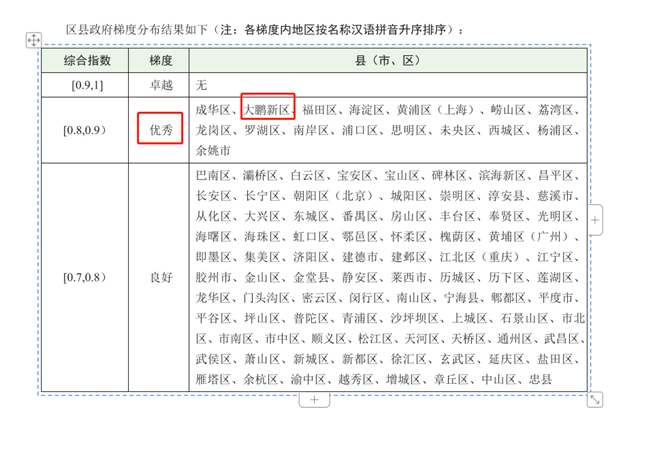
Task: Click the table move handle icon
Action: coord(34,40)
